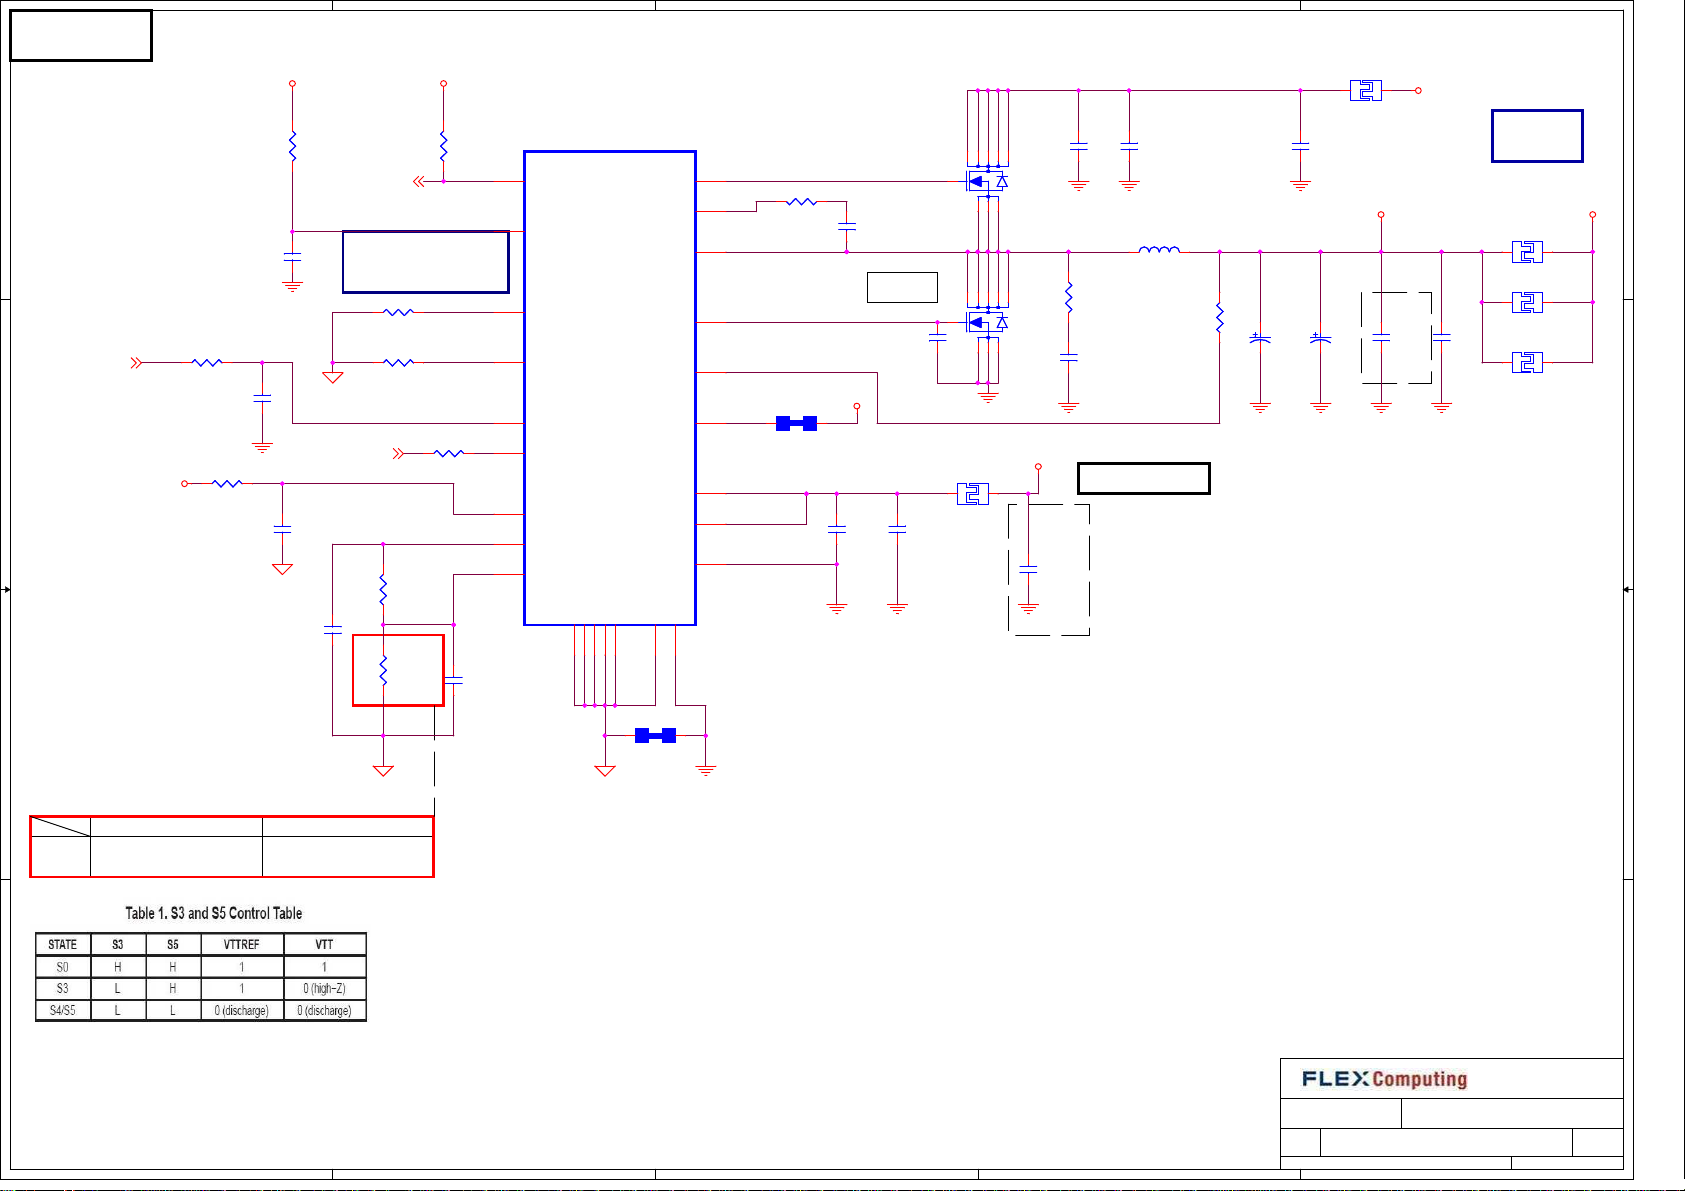The width and height of the screenshot is (1685, 1191).
Task: Select the large blue IC rectangle
Action: coord(610,388)
